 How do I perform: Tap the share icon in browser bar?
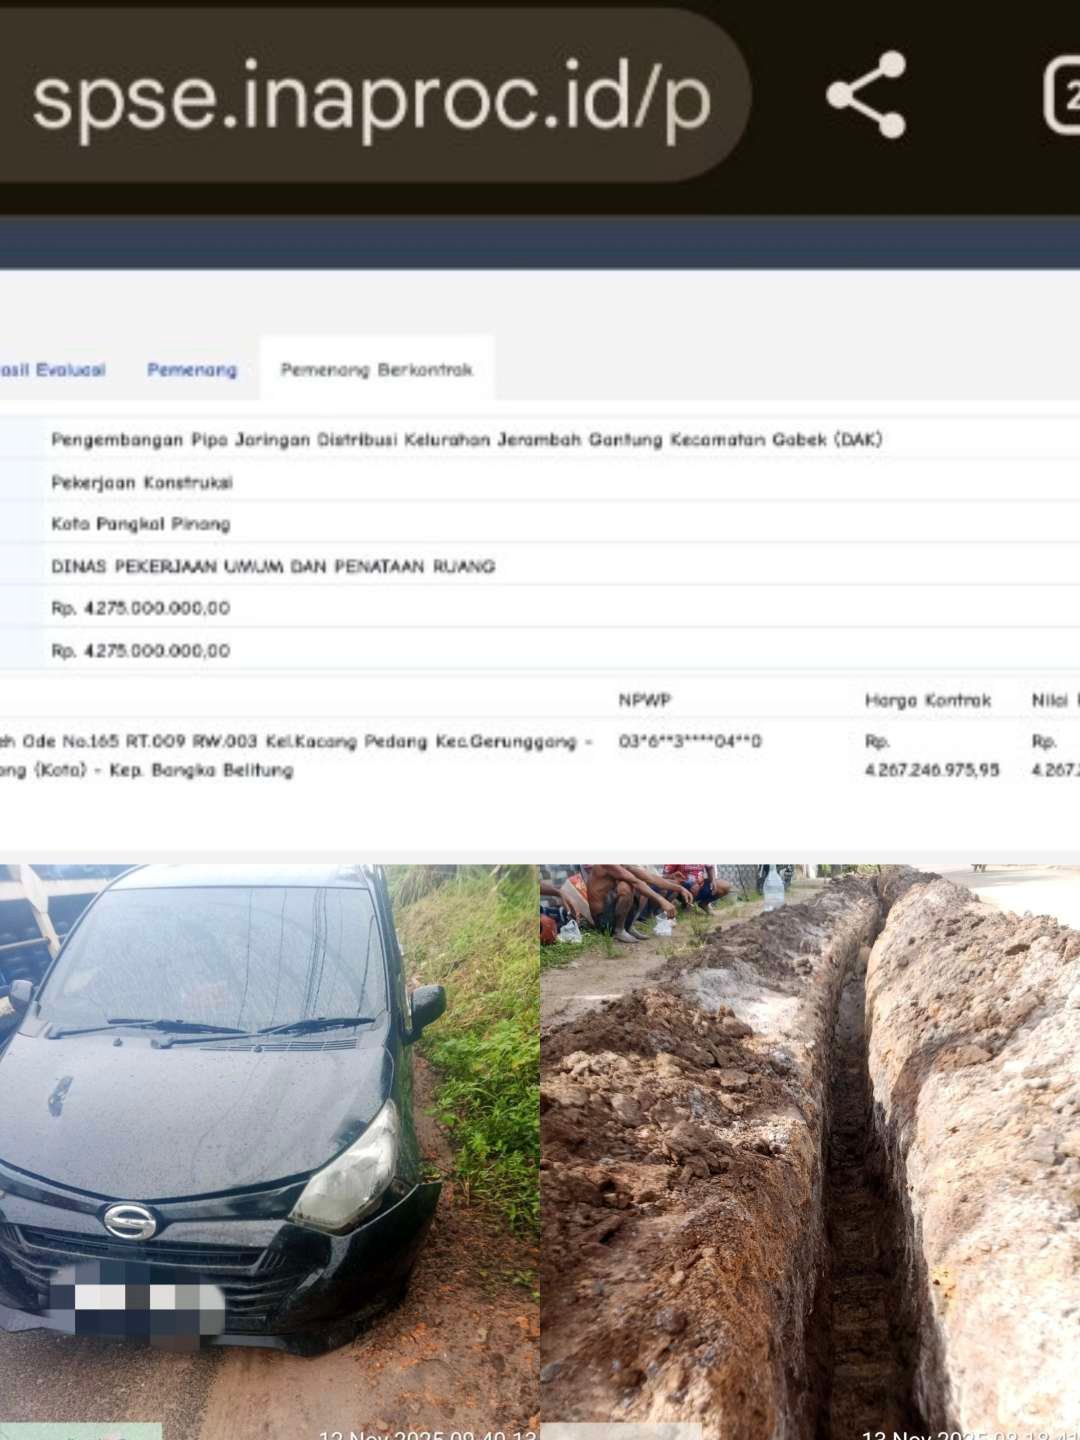[866, 95]
